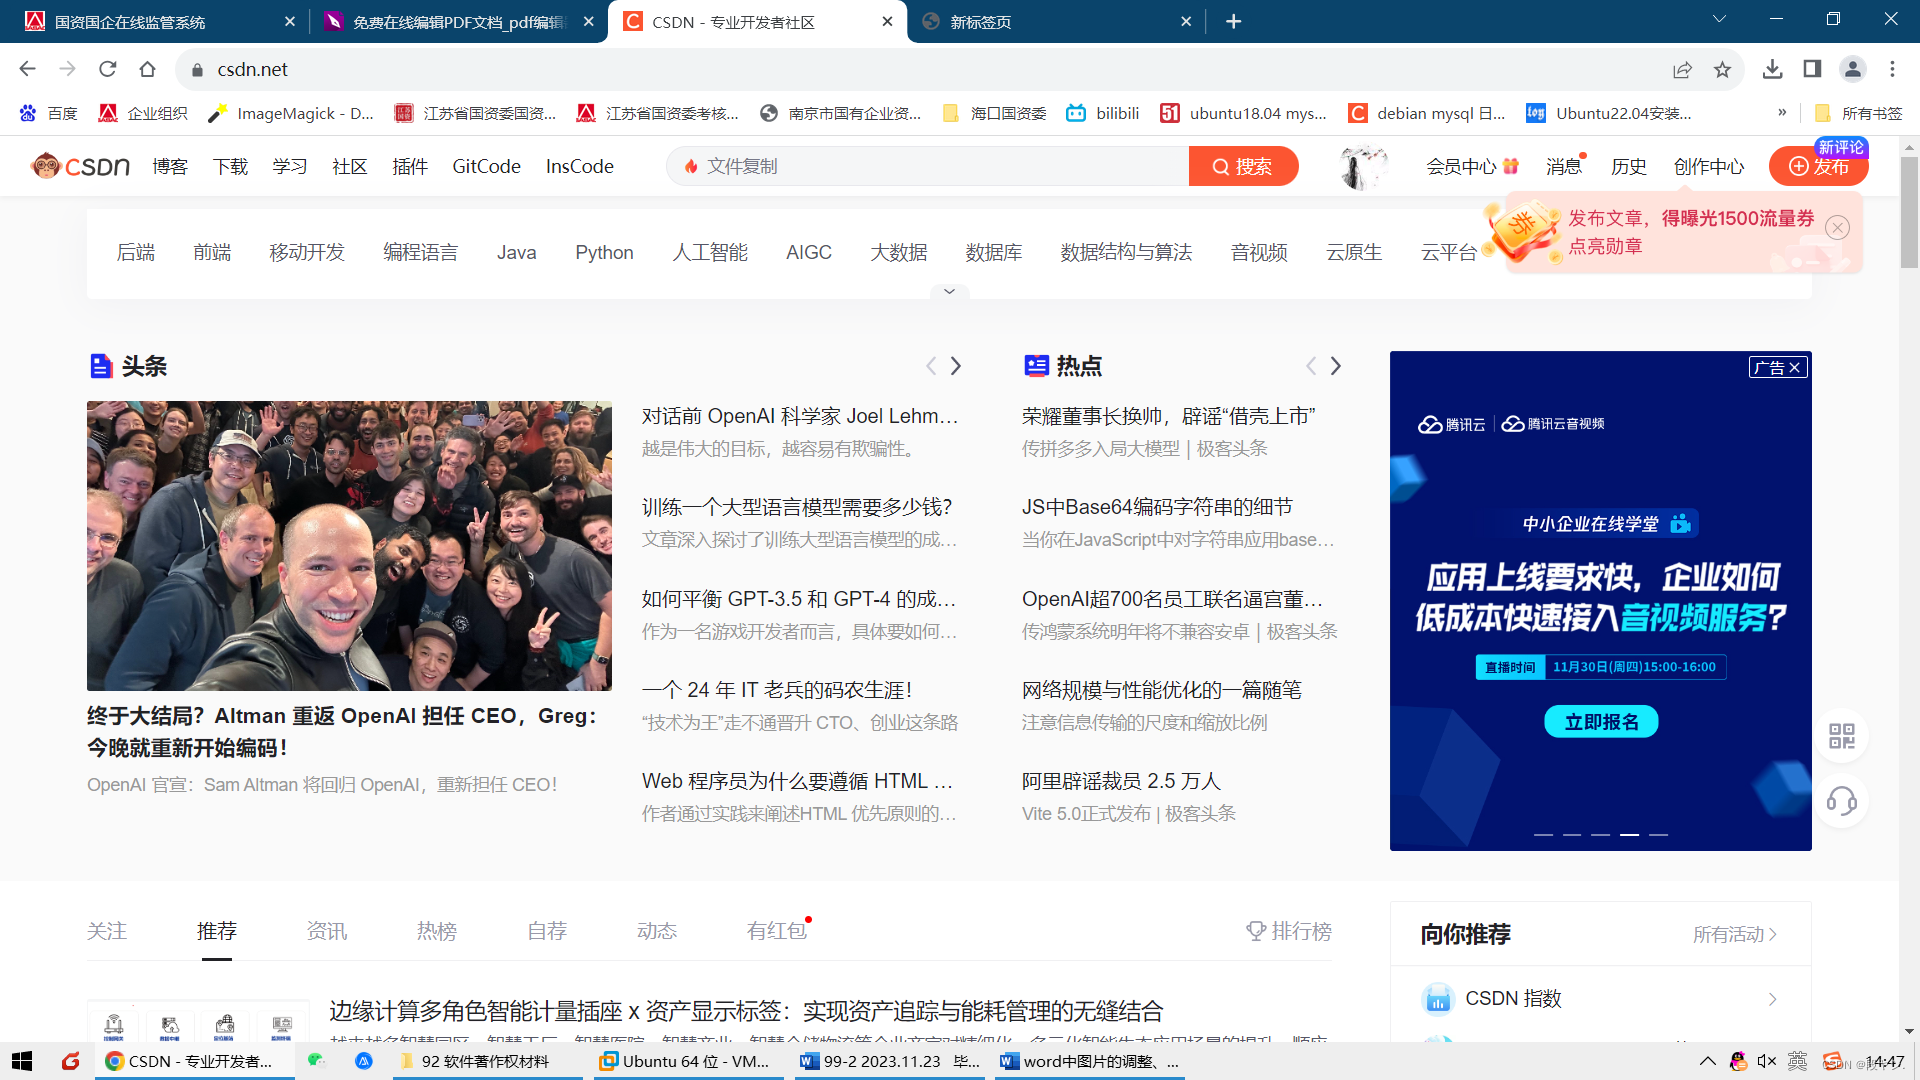Viewport: 1920px width, 1080px height.
Task: Click the orange 搜索 button
Action: point(1243,166)
